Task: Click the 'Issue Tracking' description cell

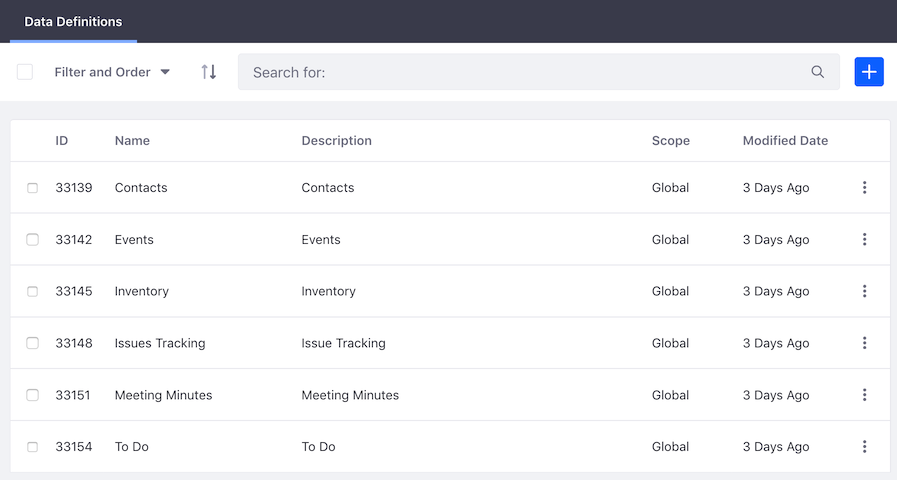Action: 343,343
